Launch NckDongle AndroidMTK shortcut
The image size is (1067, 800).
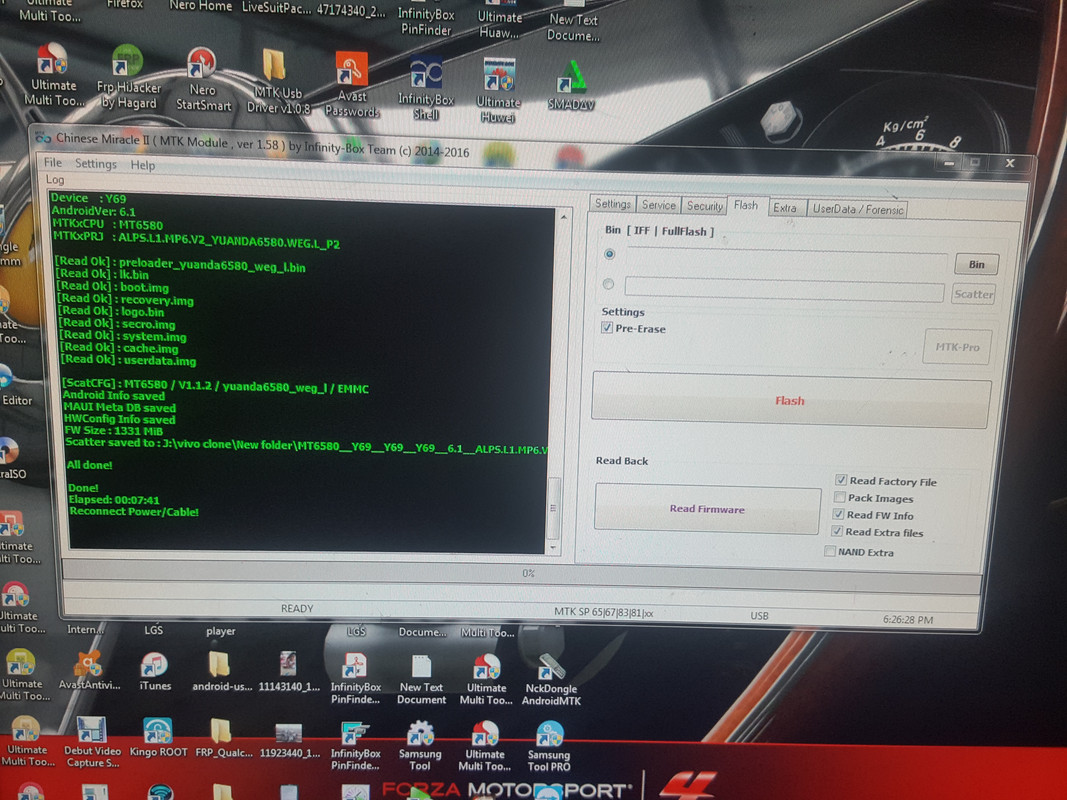click(551, 679)
